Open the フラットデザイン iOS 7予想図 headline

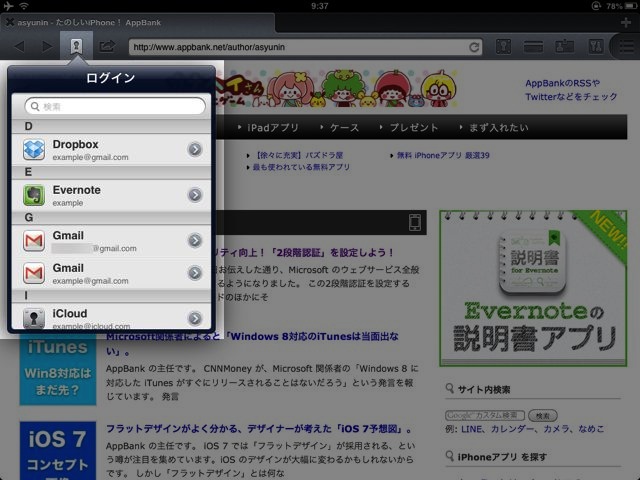point(259,429)
